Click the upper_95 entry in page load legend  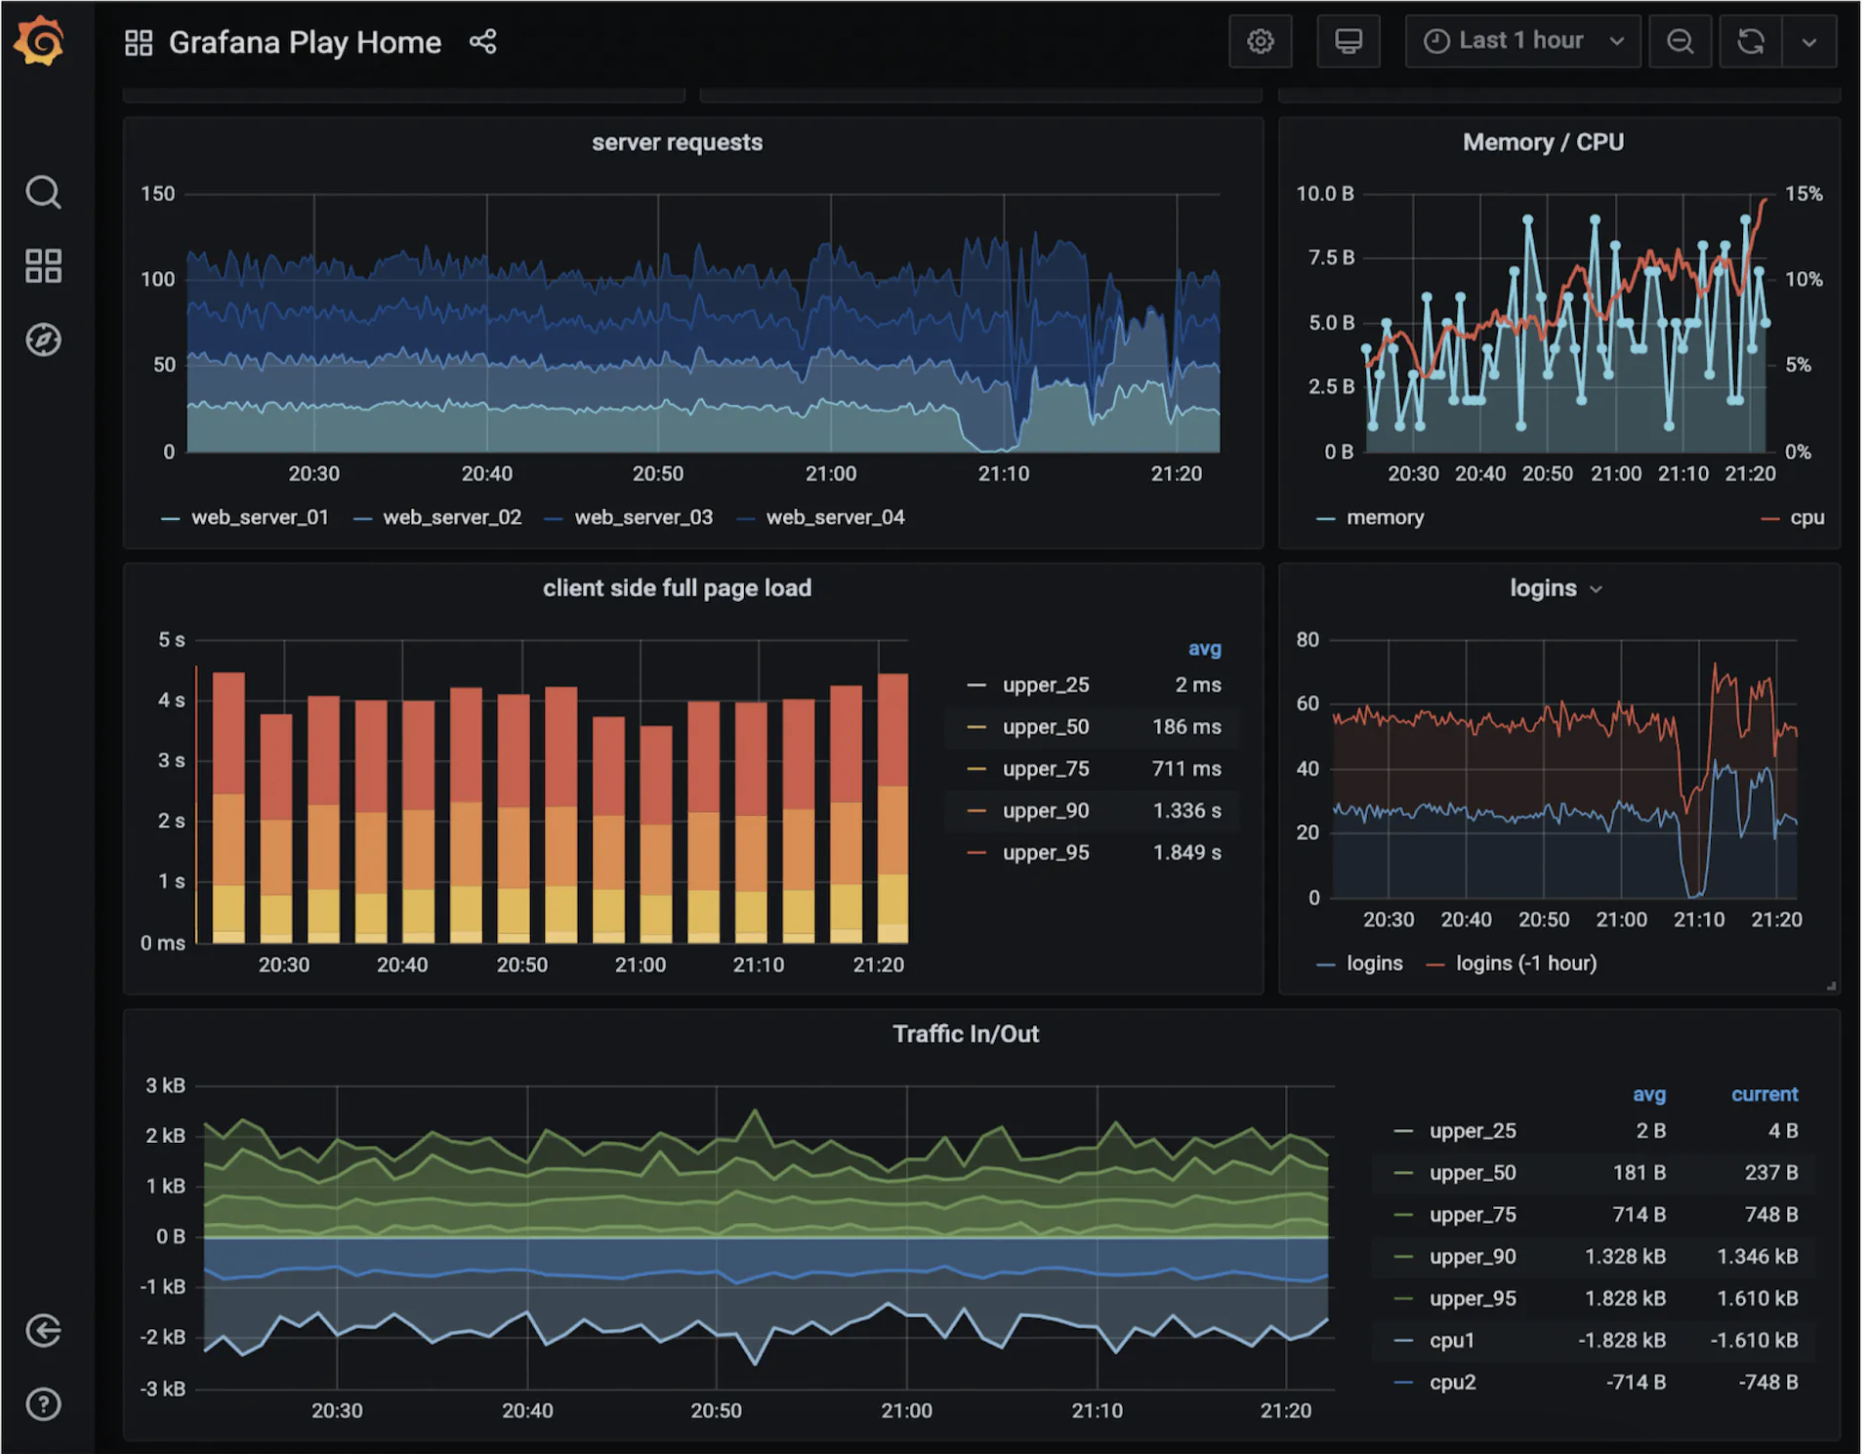[1046, 852]
